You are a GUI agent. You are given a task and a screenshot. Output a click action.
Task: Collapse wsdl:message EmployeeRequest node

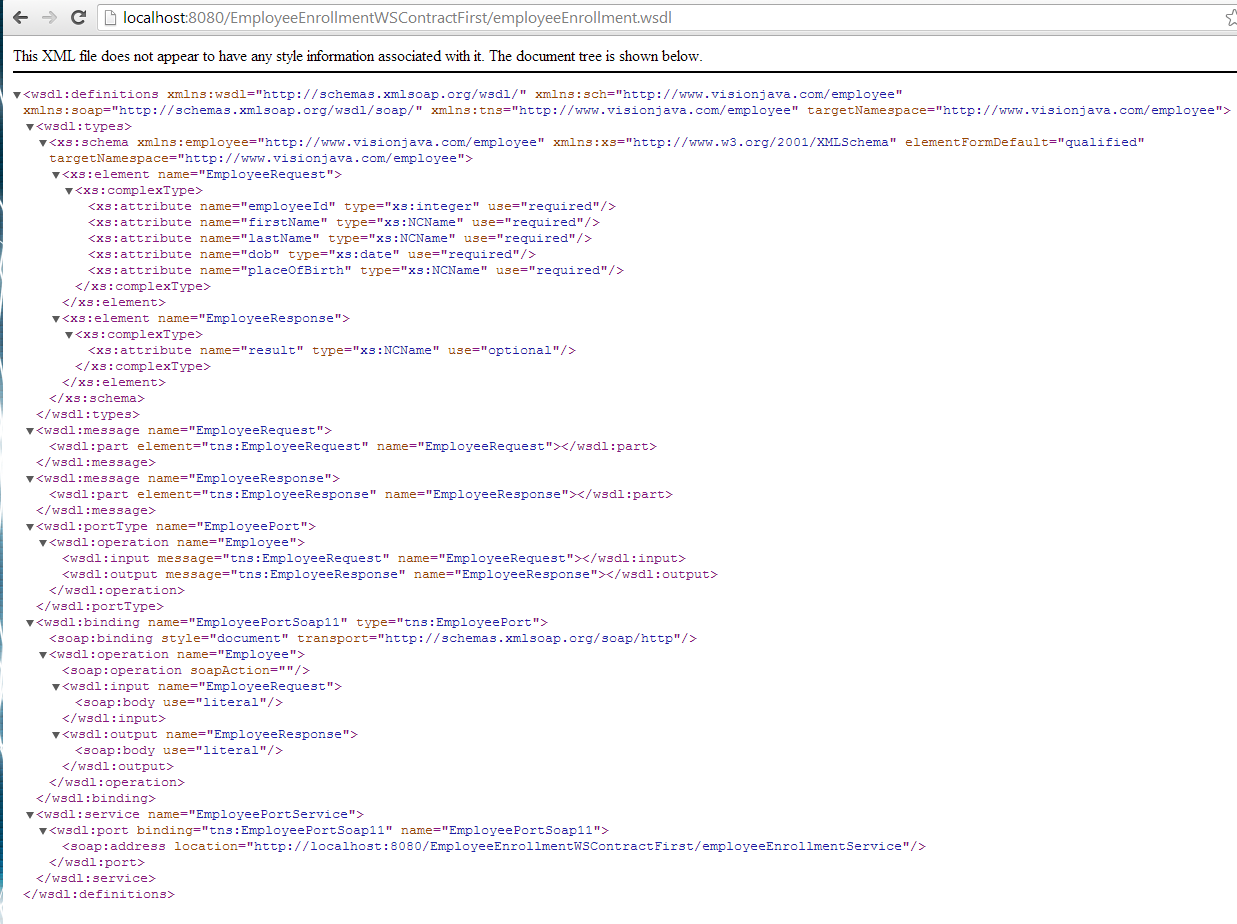[x=30, y=431]
